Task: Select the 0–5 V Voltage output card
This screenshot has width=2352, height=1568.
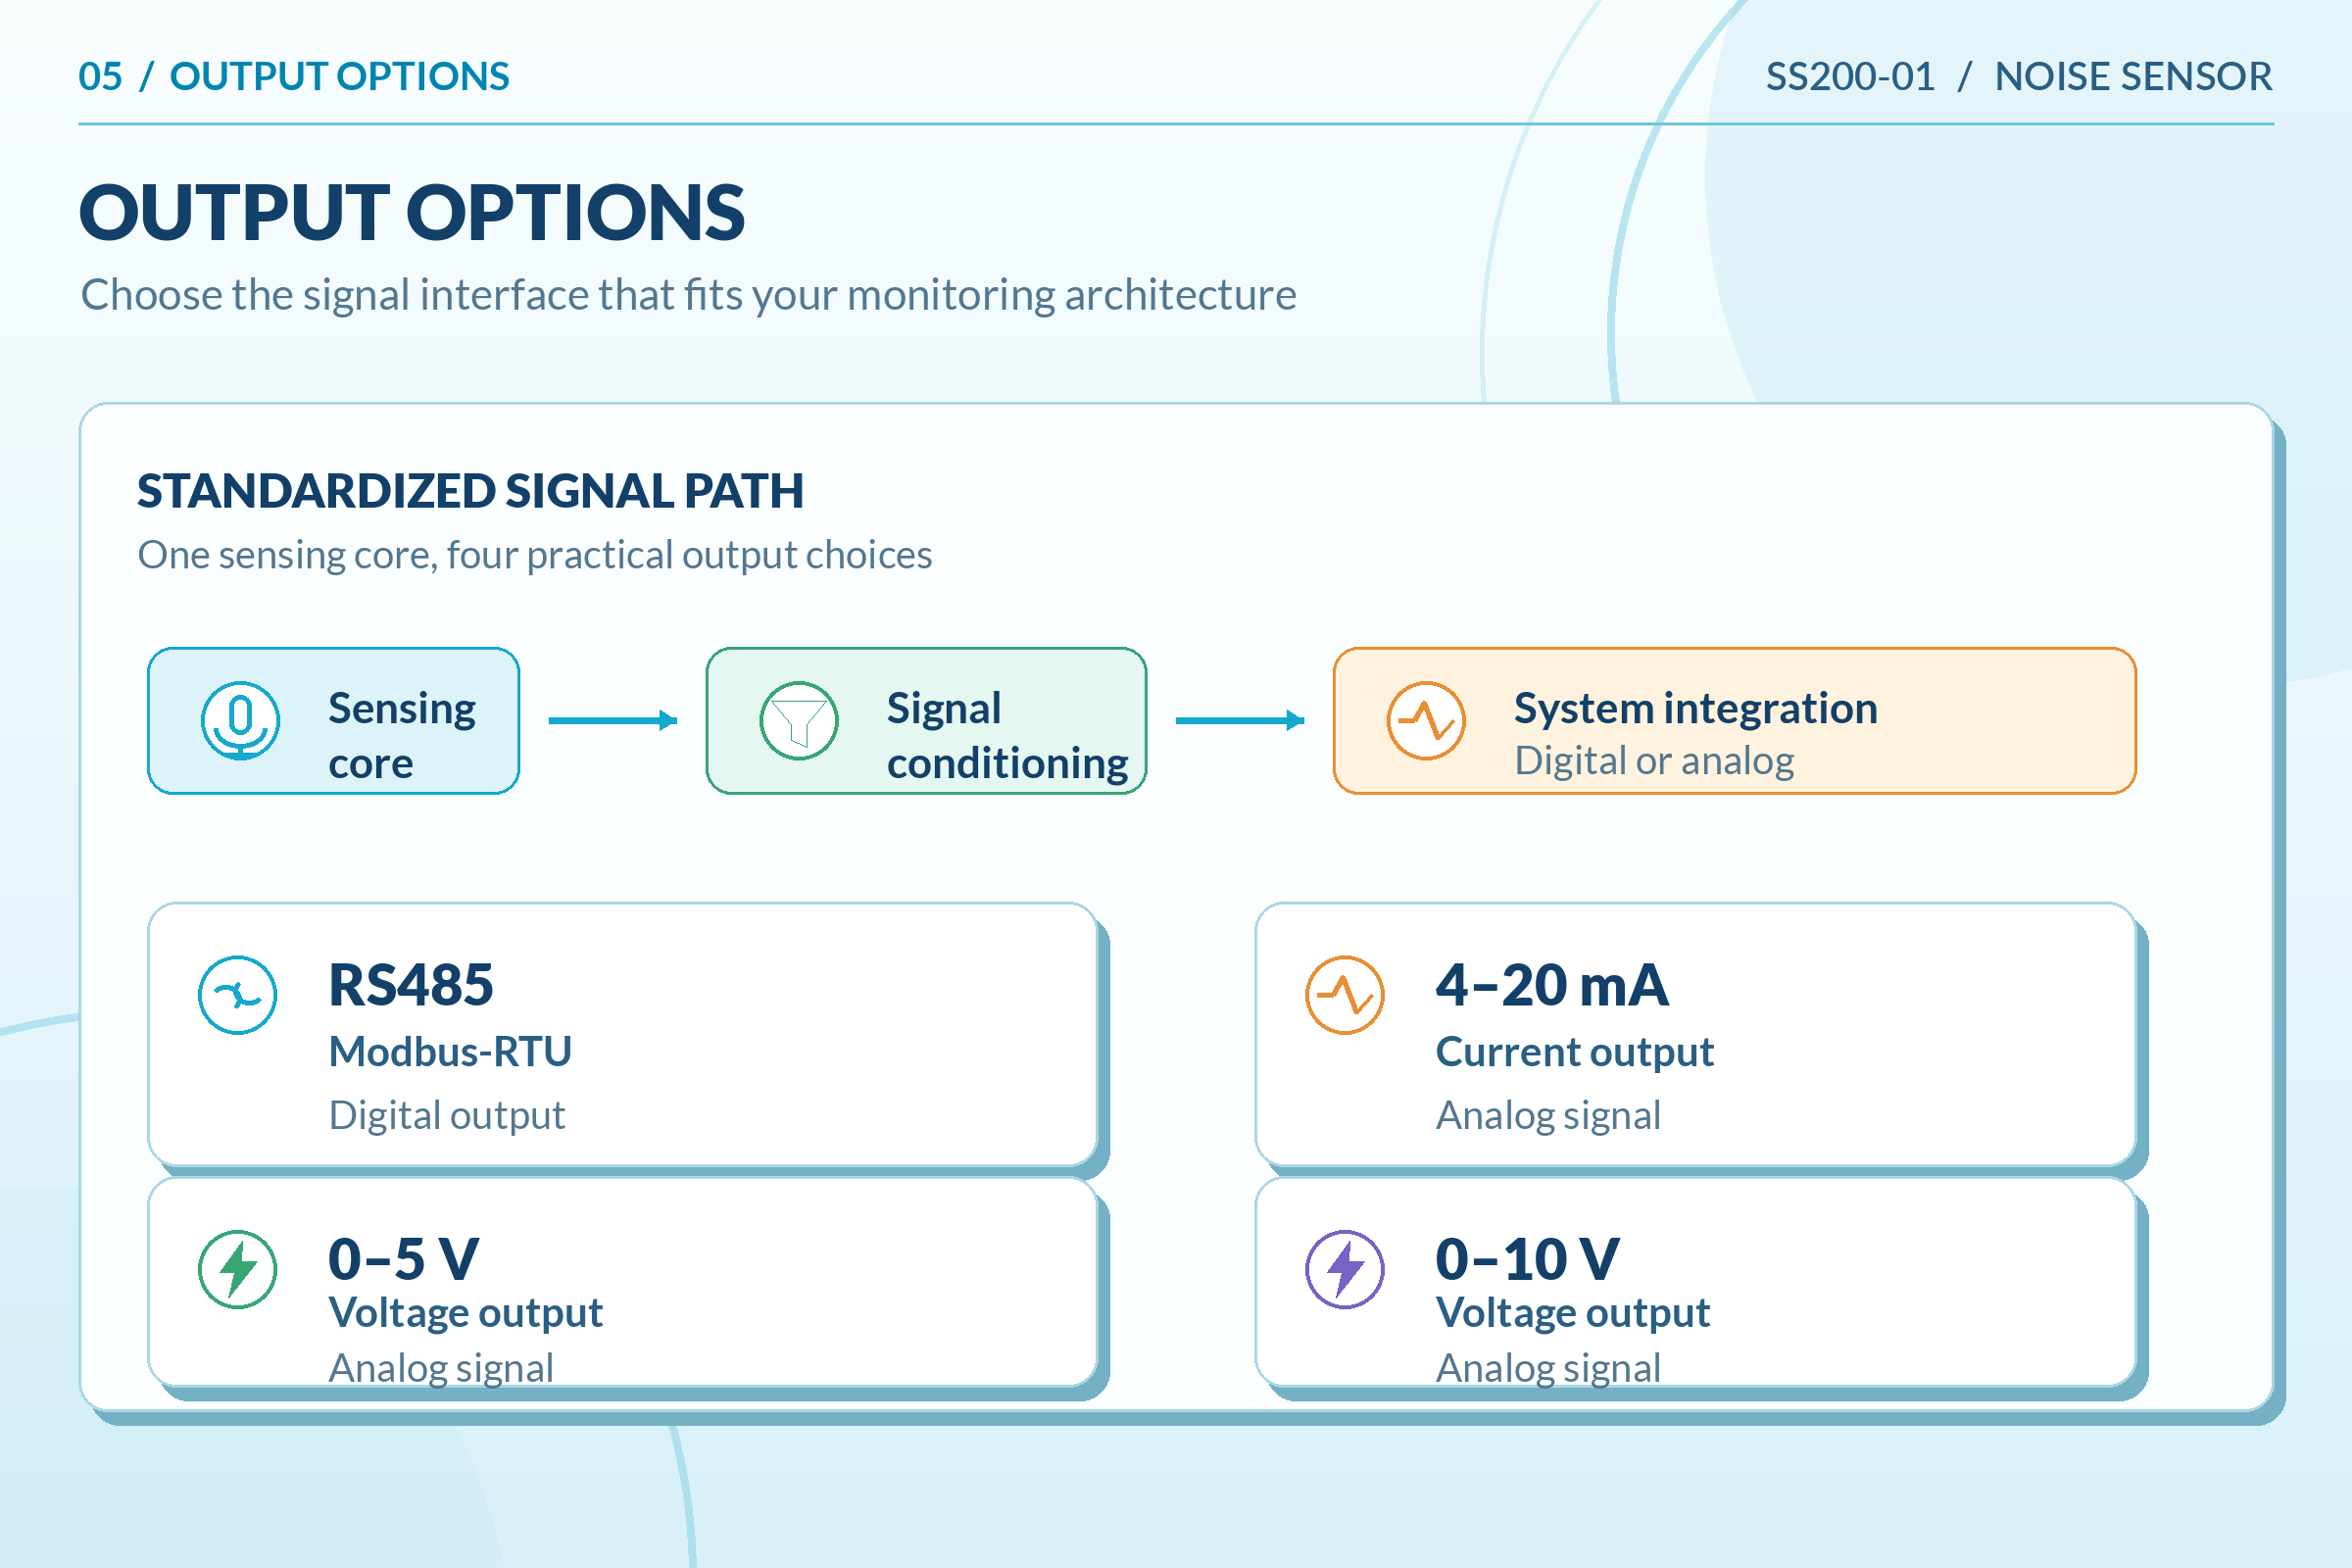Action: click(623, 1282)
